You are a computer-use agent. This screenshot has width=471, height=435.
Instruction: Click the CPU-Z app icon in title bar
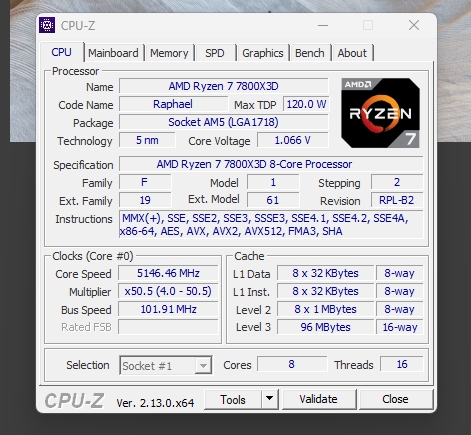tap(47, 25)
